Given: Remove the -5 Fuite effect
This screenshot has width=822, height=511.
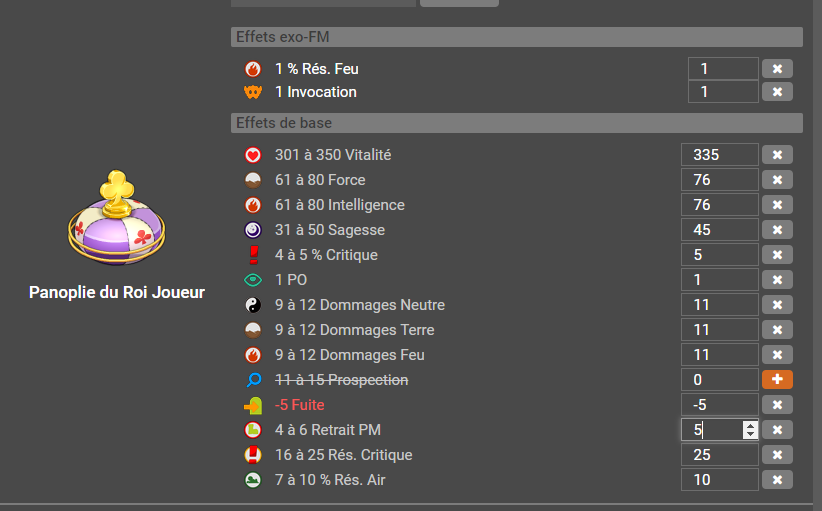Looking at the screenshot, I should point(777,405).
